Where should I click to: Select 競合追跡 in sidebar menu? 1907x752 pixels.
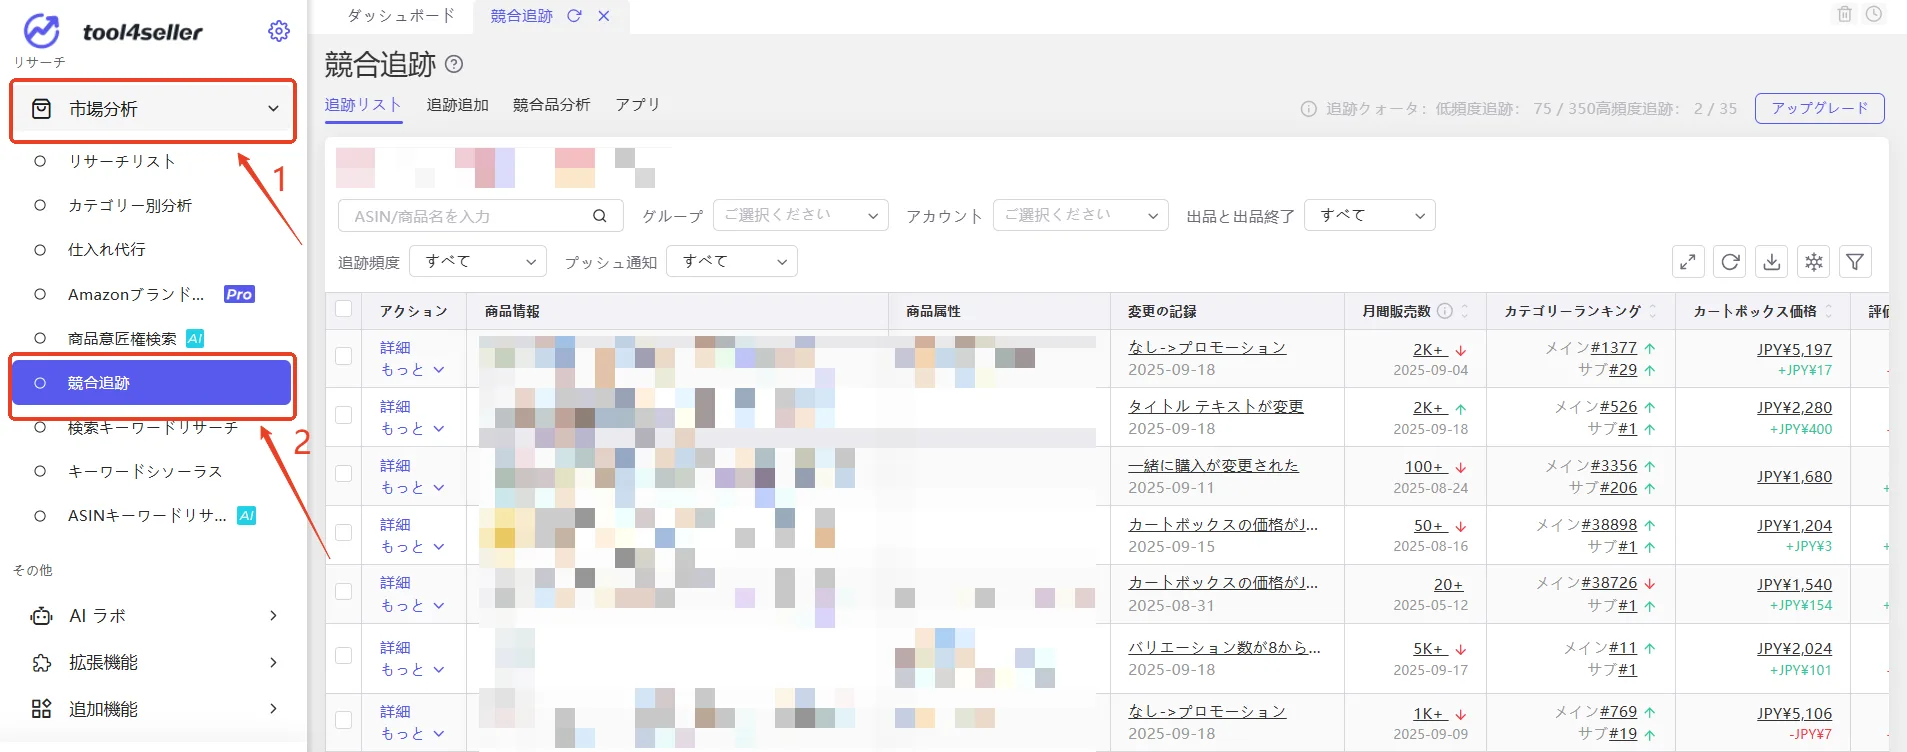pos(151,383)
